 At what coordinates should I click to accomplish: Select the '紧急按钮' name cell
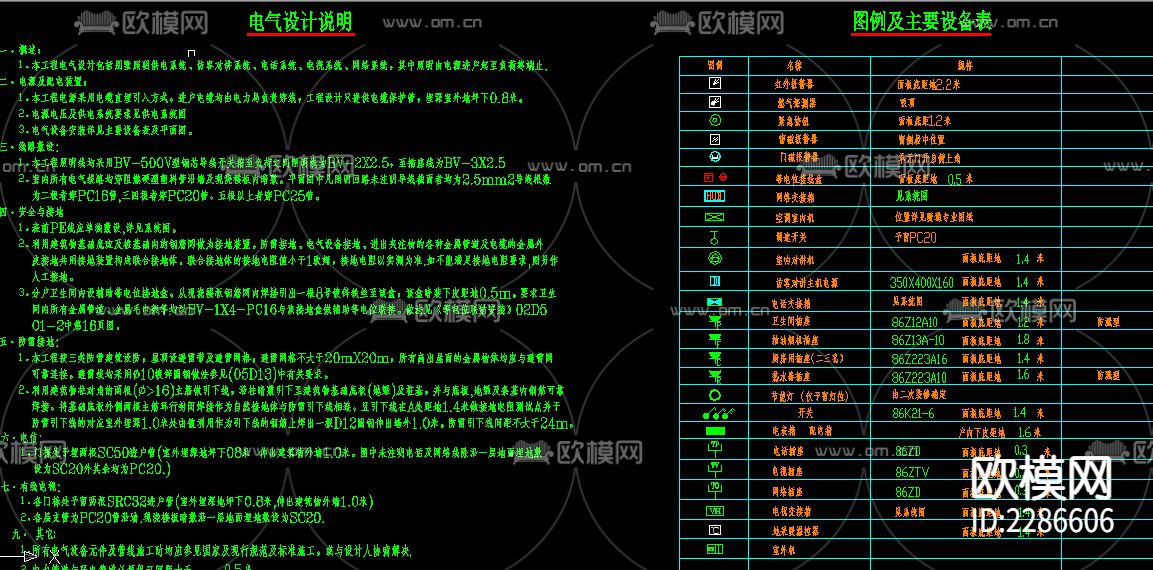click(795, 121)
